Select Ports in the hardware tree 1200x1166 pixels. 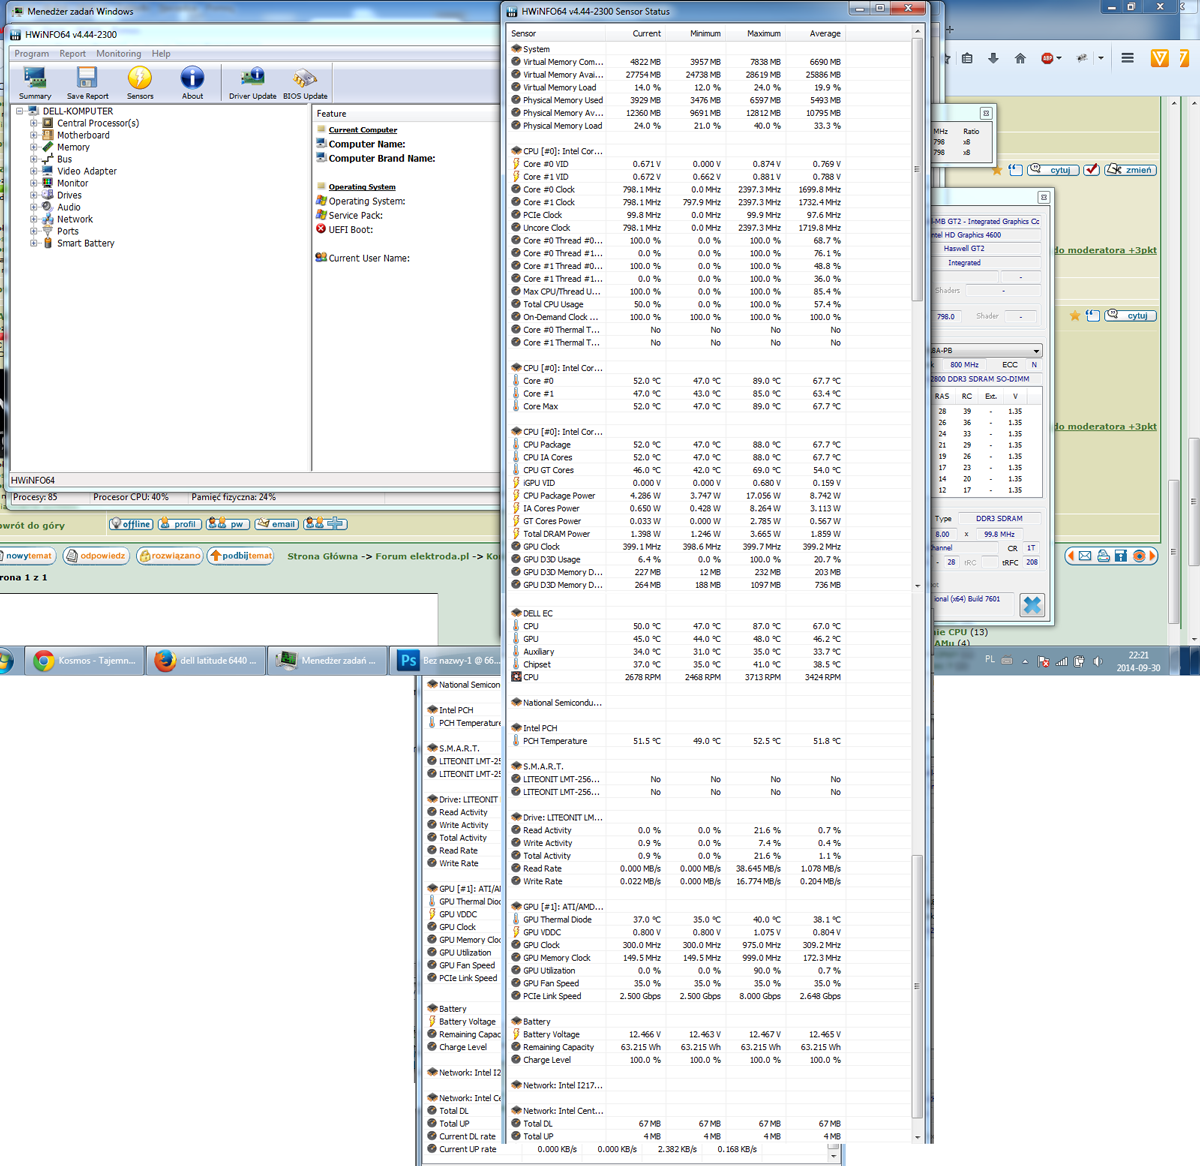tap(68, 231)
